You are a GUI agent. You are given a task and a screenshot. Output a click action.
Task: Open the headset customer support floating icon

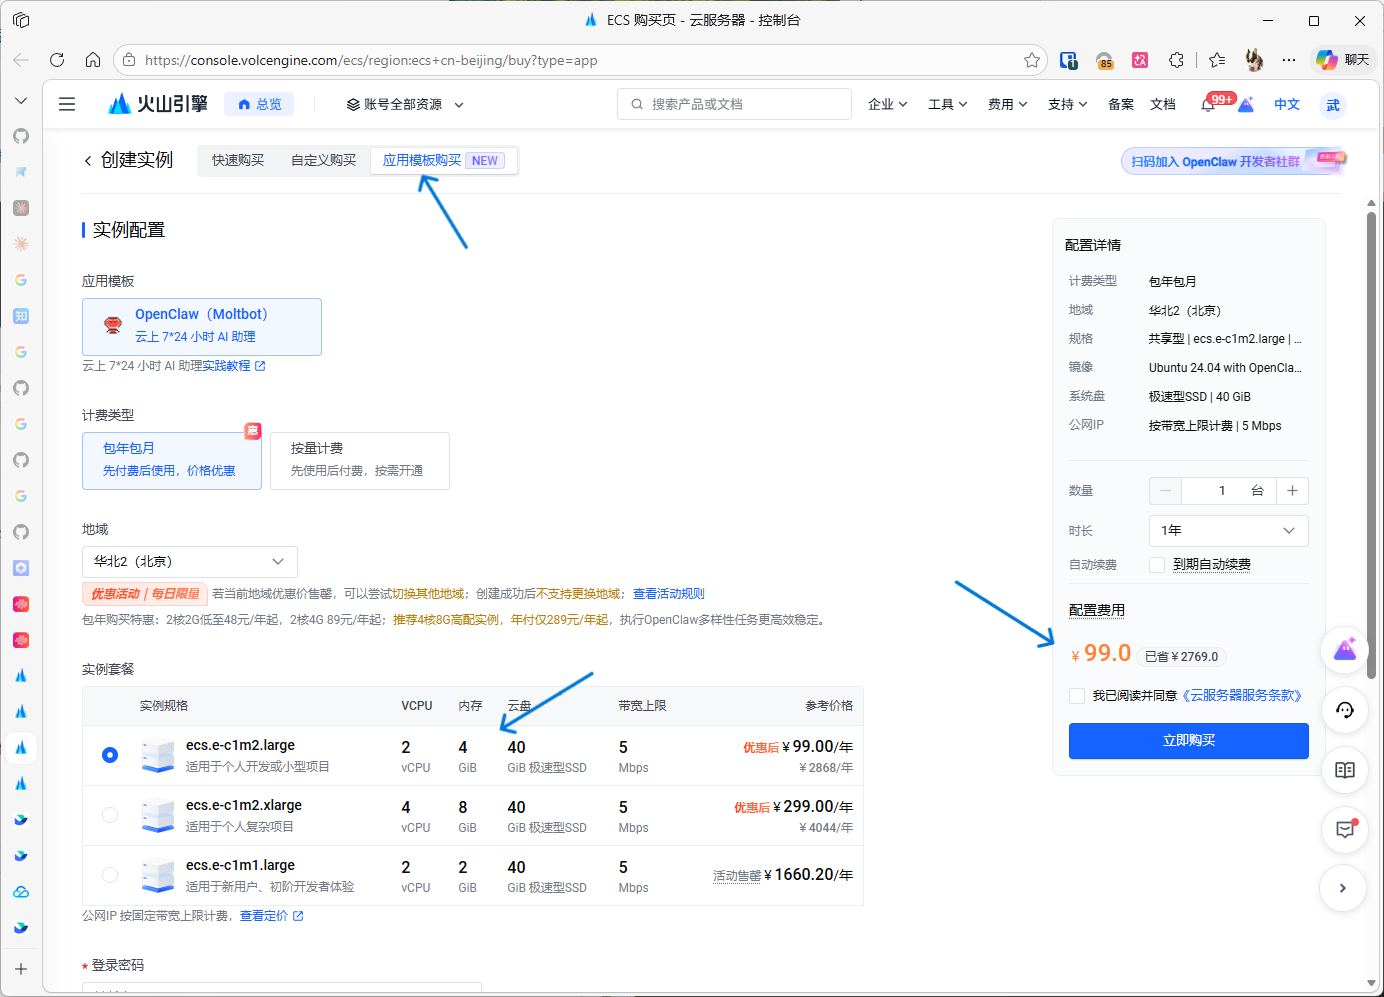point(1344,710)
